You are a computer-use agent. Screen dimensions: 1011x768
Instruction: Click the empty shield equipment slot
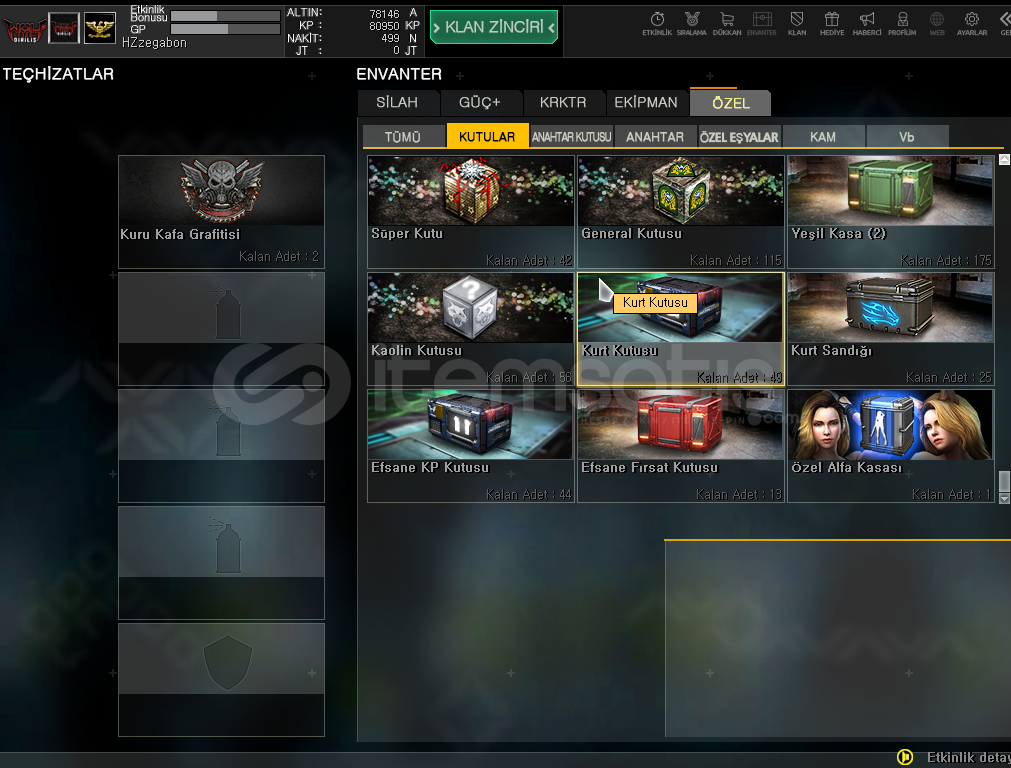point(221,680)
